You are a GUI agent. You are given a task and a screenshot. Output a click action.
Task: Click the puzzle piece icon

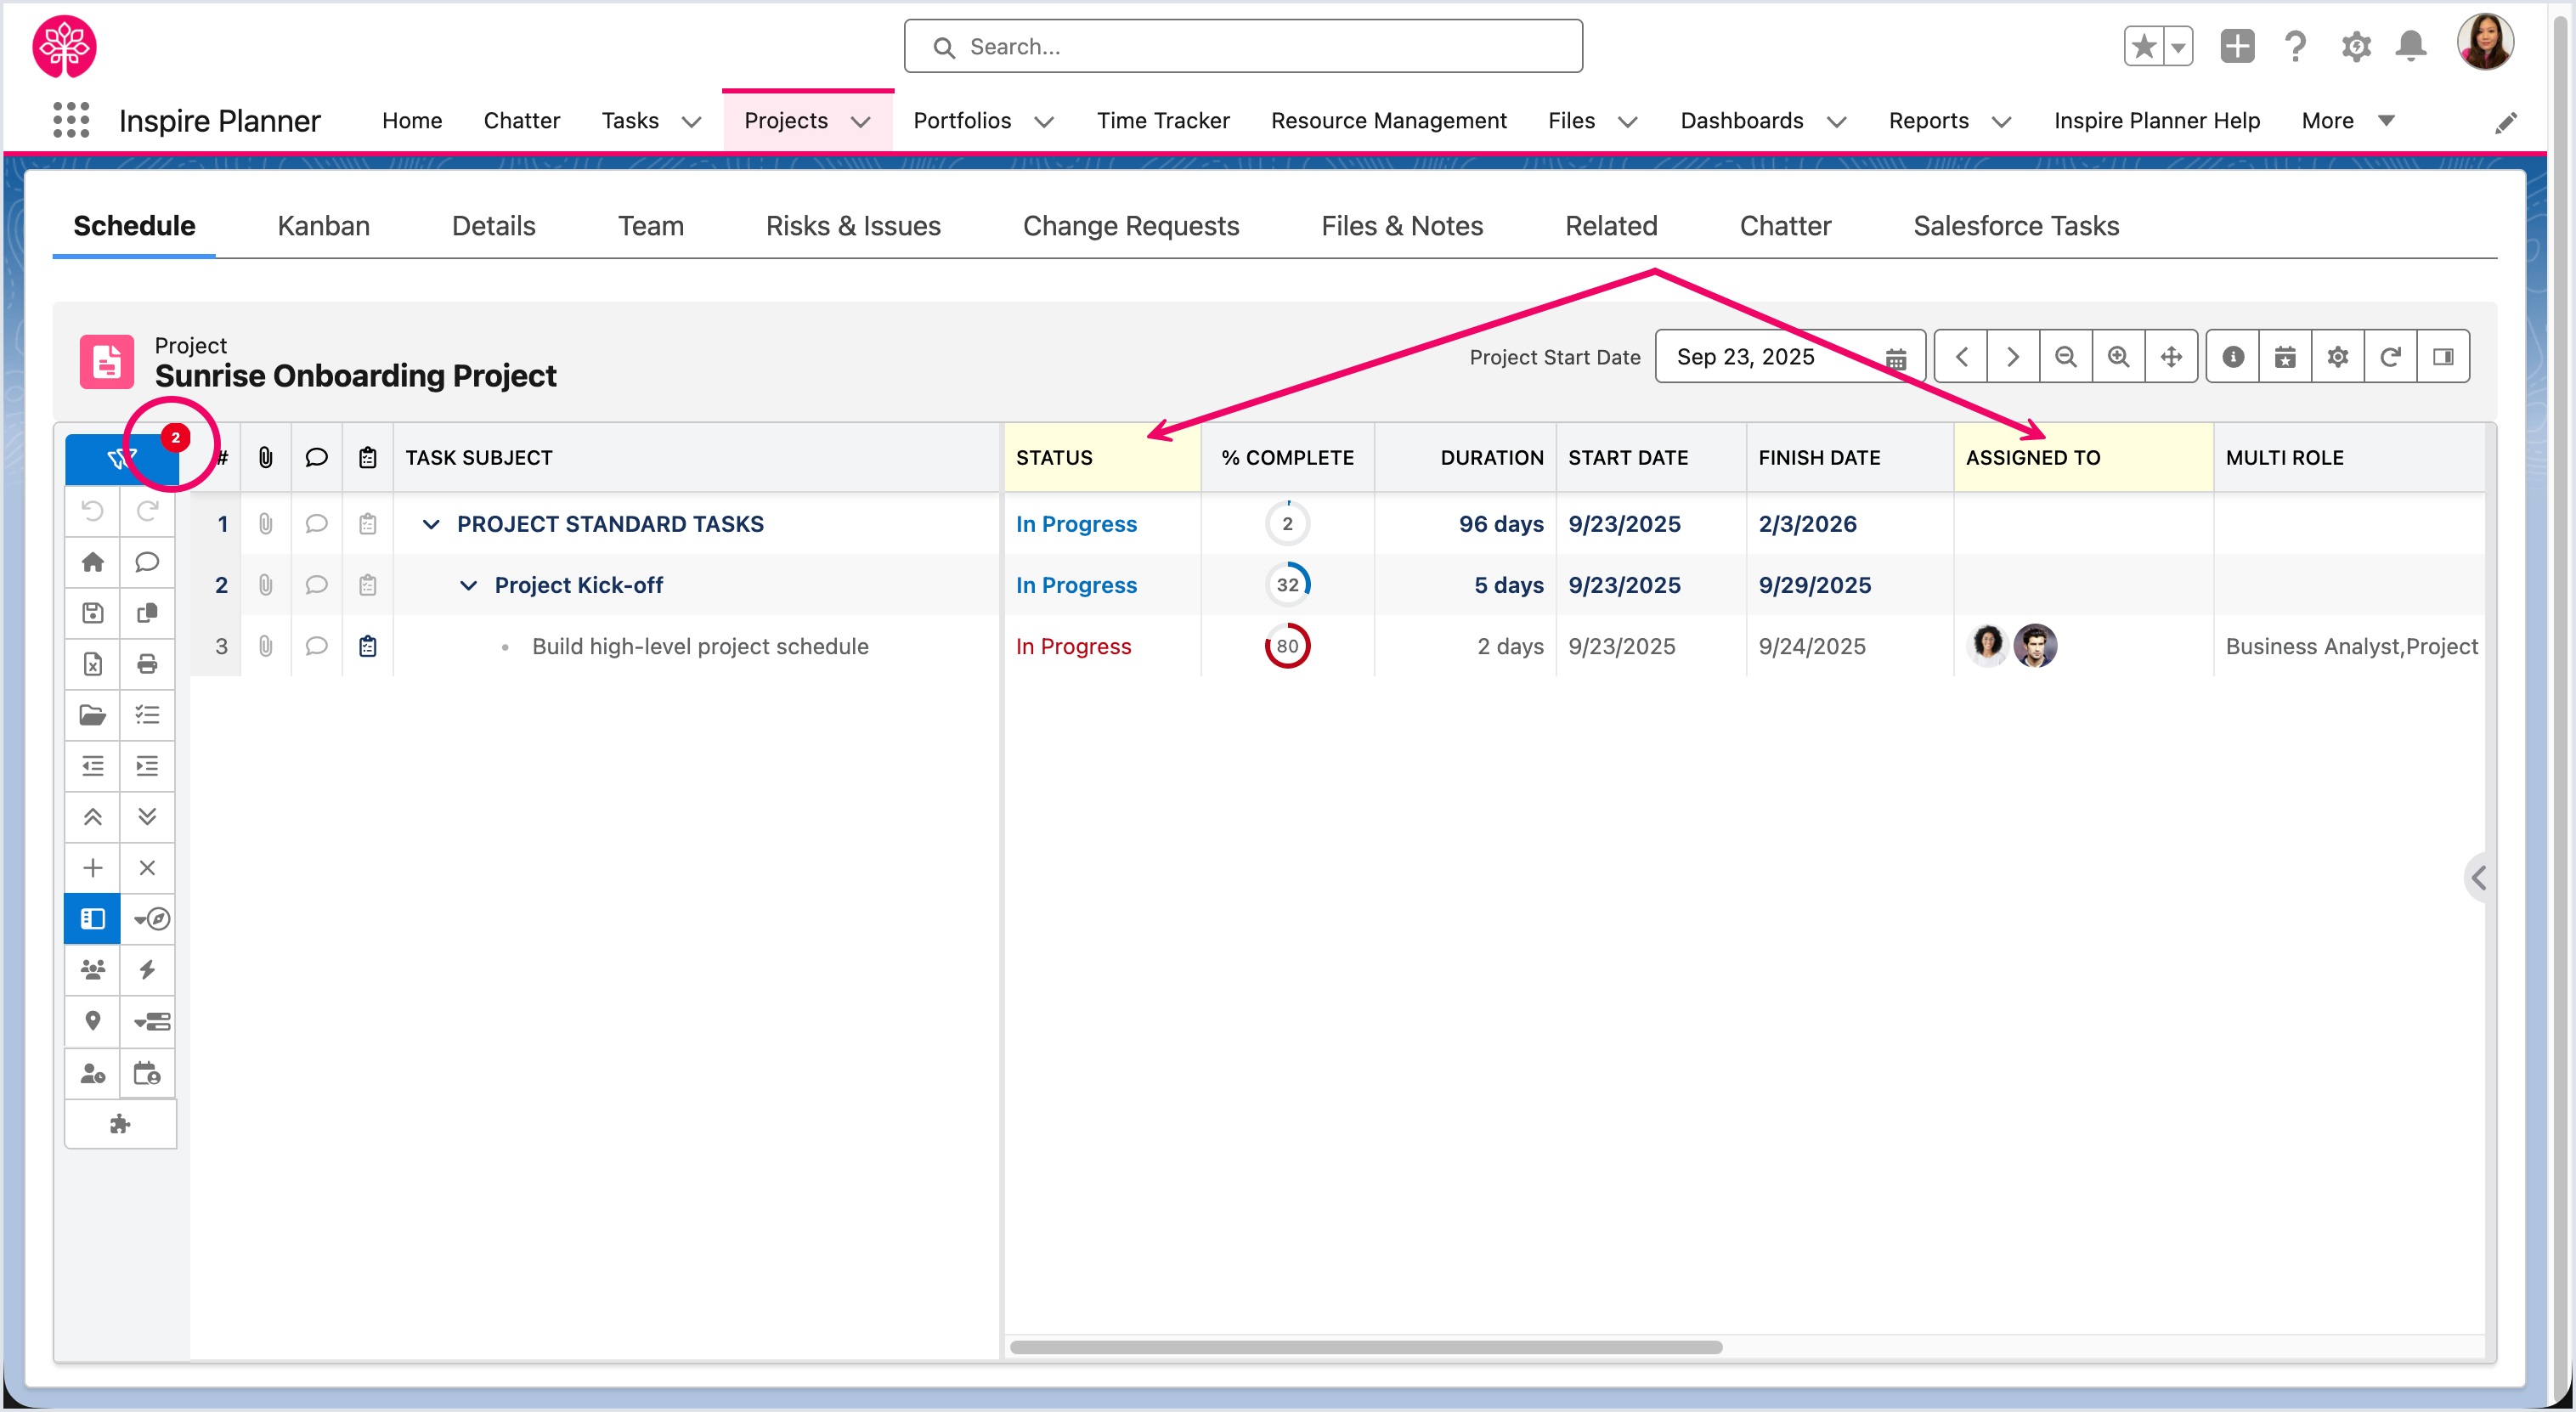(120, 1124)
